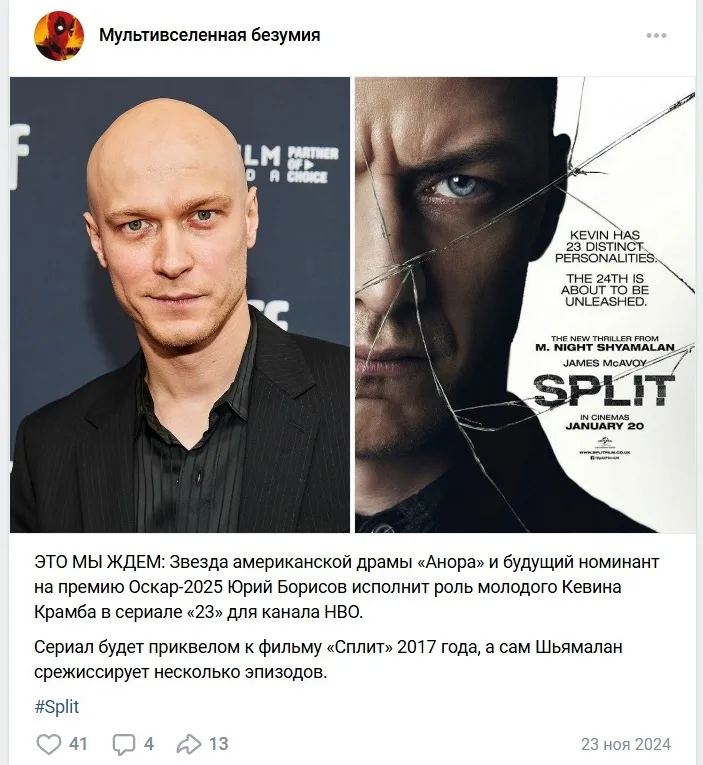Click the post text about Юрий Борисов
Image resolution: width=703 pixels, height=765 pixels.
point(346,587)
